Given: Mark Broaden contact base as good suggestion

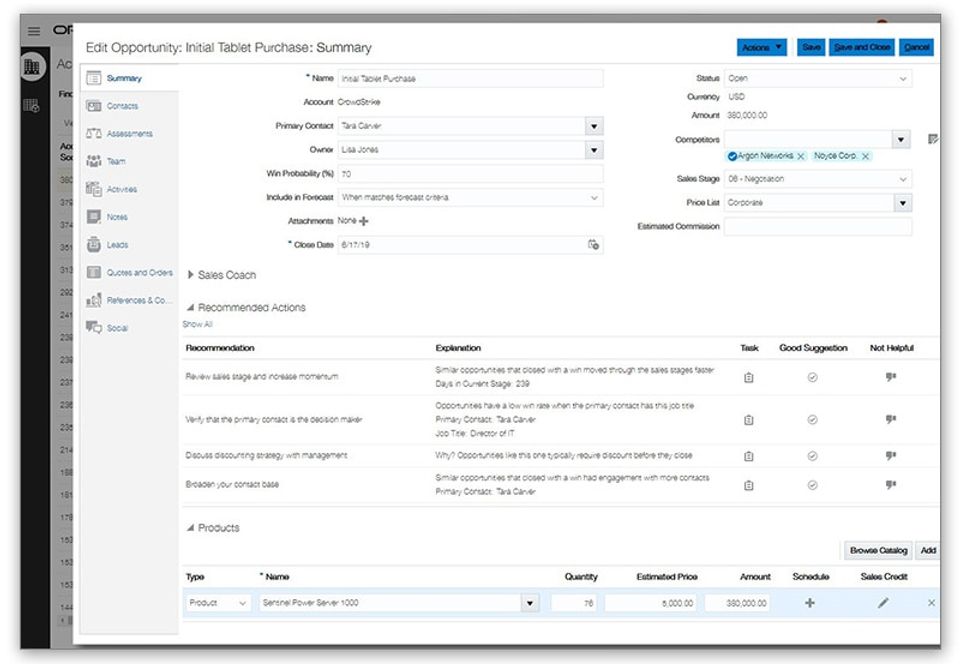Looking at the screenshot, I should pos(812,485).
